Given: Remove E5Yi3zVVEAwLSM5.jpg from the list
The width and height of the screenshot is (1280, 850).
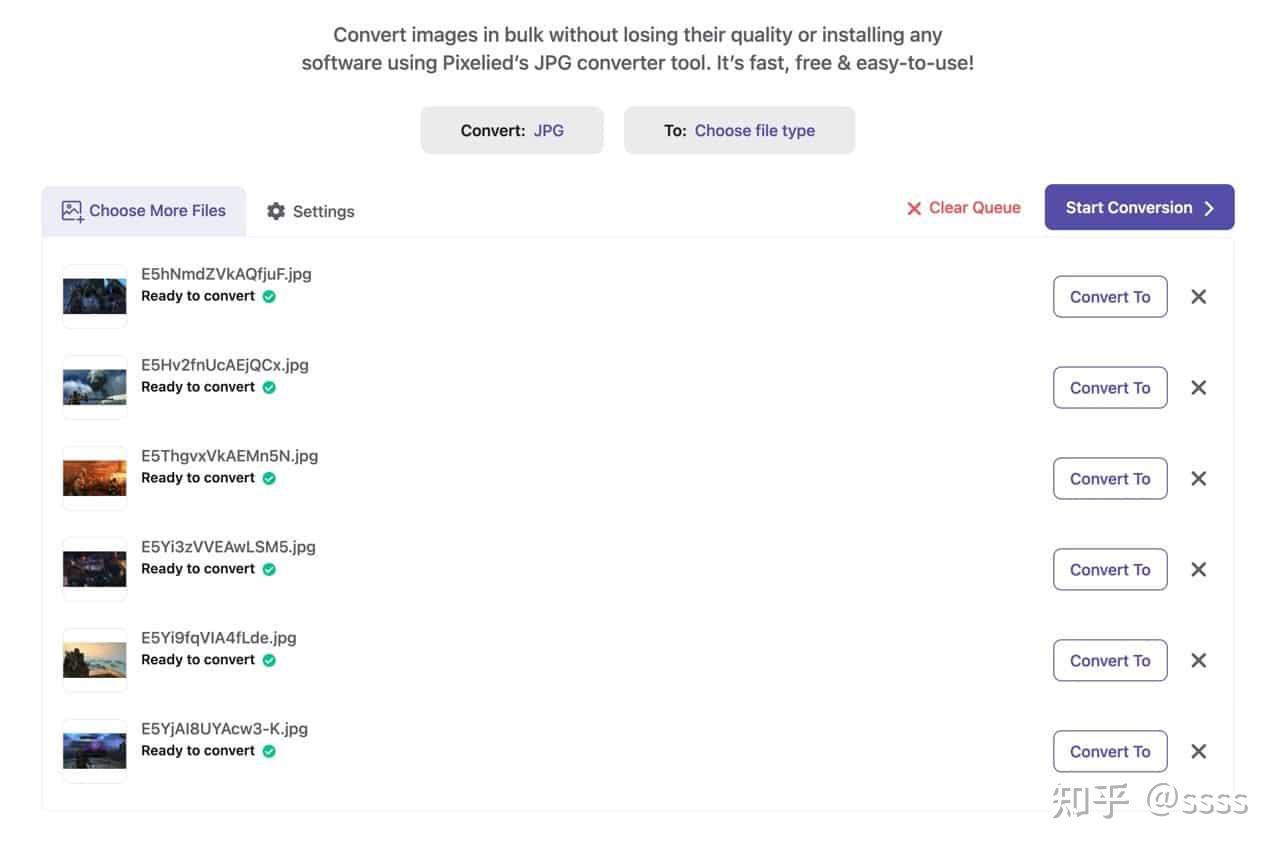Looking at the screenshot, I should (1198, 570).
